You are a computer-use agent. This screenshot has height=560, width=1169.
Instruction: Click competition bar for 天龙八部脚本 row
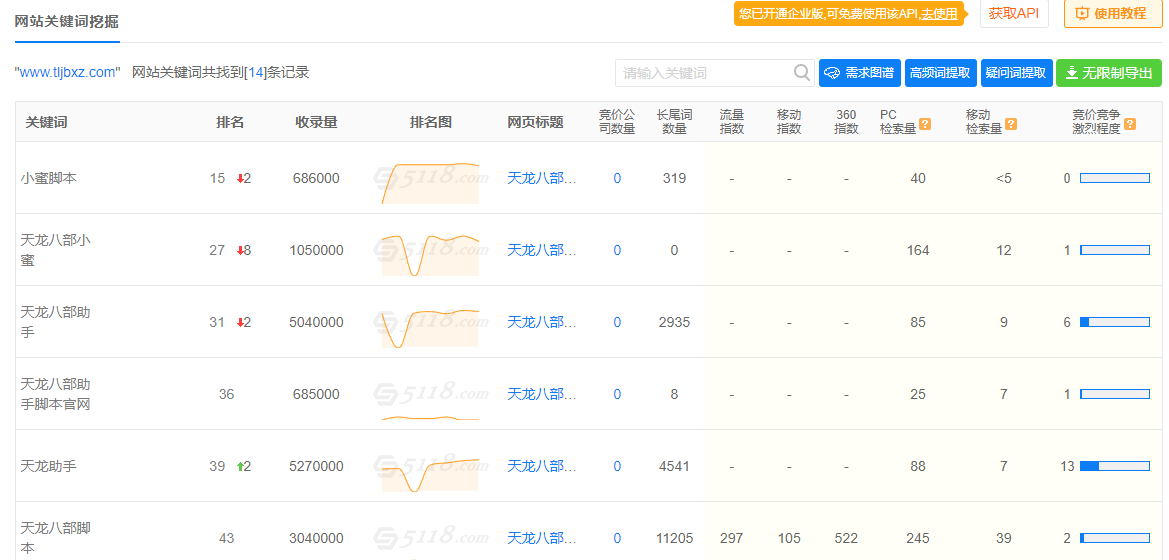click(x=1115, y=538)
